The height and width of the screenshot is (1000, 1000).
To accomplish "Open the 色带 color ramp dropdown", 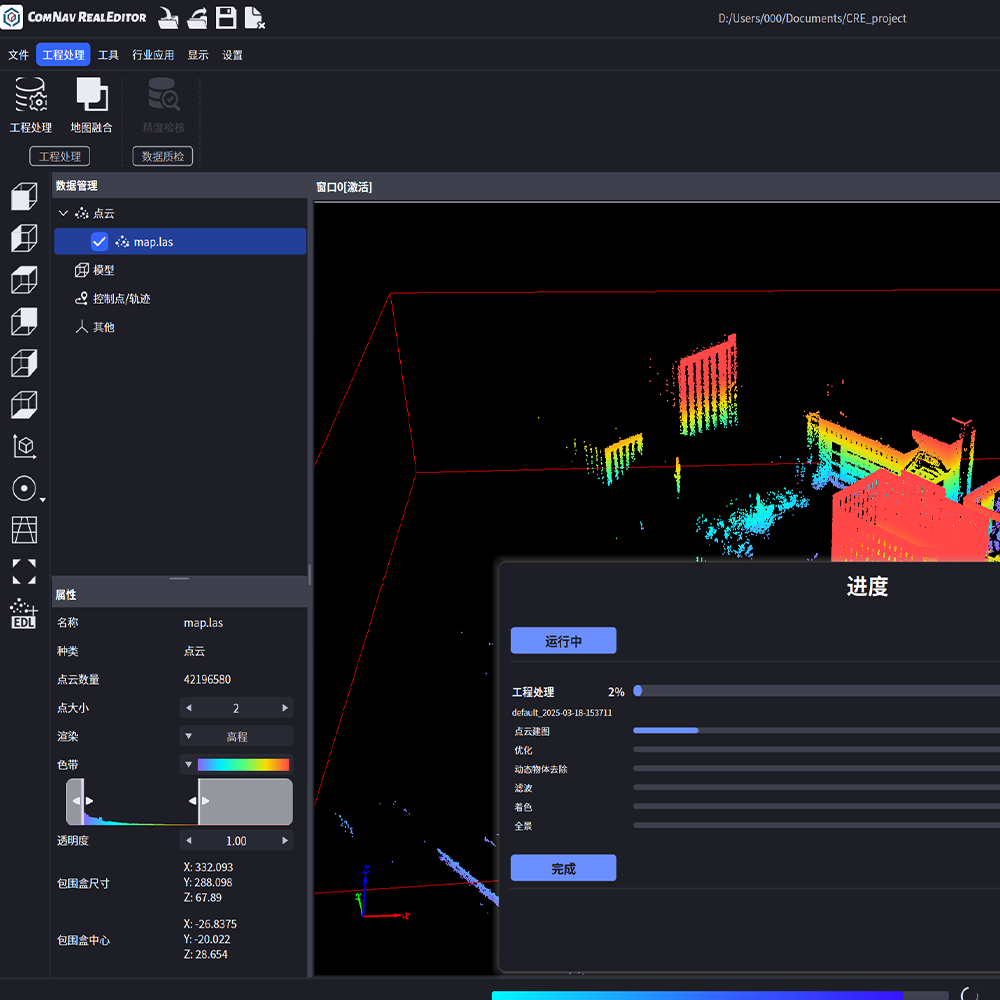I will (x=188, y=765).
